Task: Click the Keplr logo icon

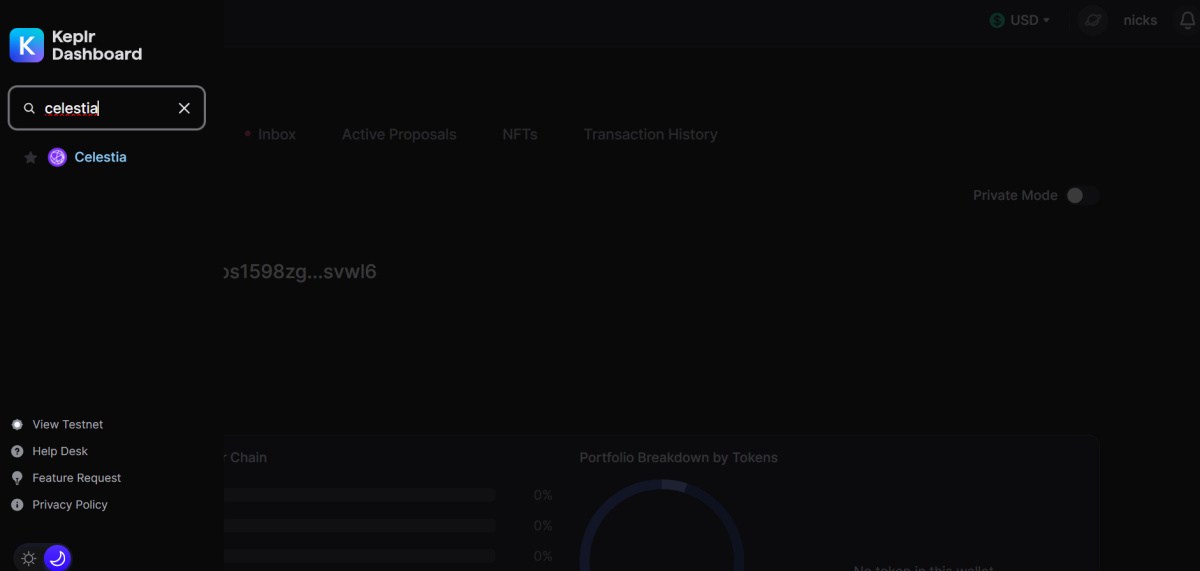Action: 27,45
